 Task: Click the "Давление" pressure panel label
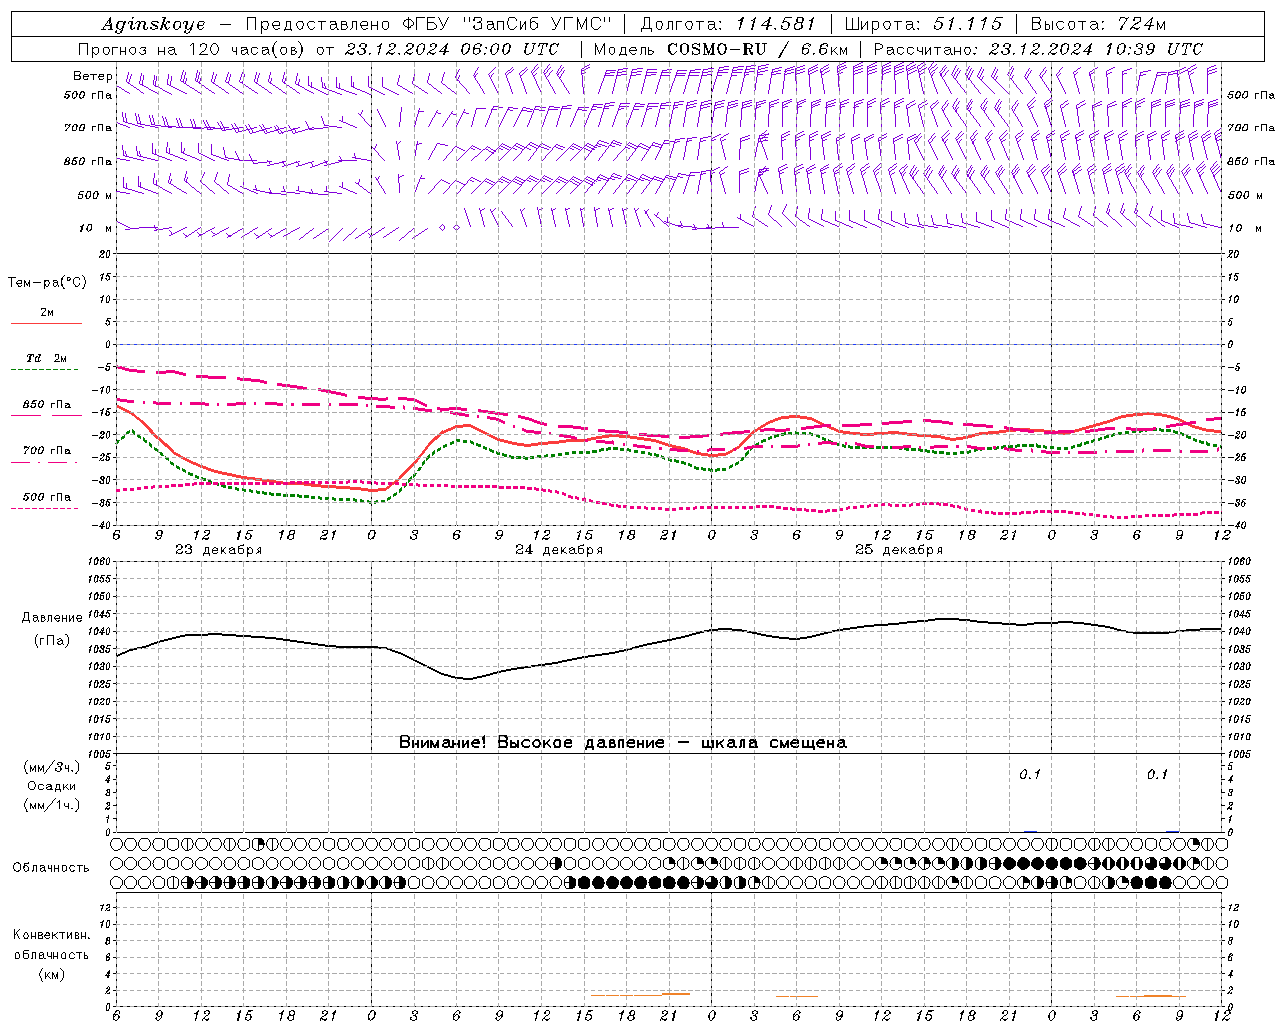52,618
